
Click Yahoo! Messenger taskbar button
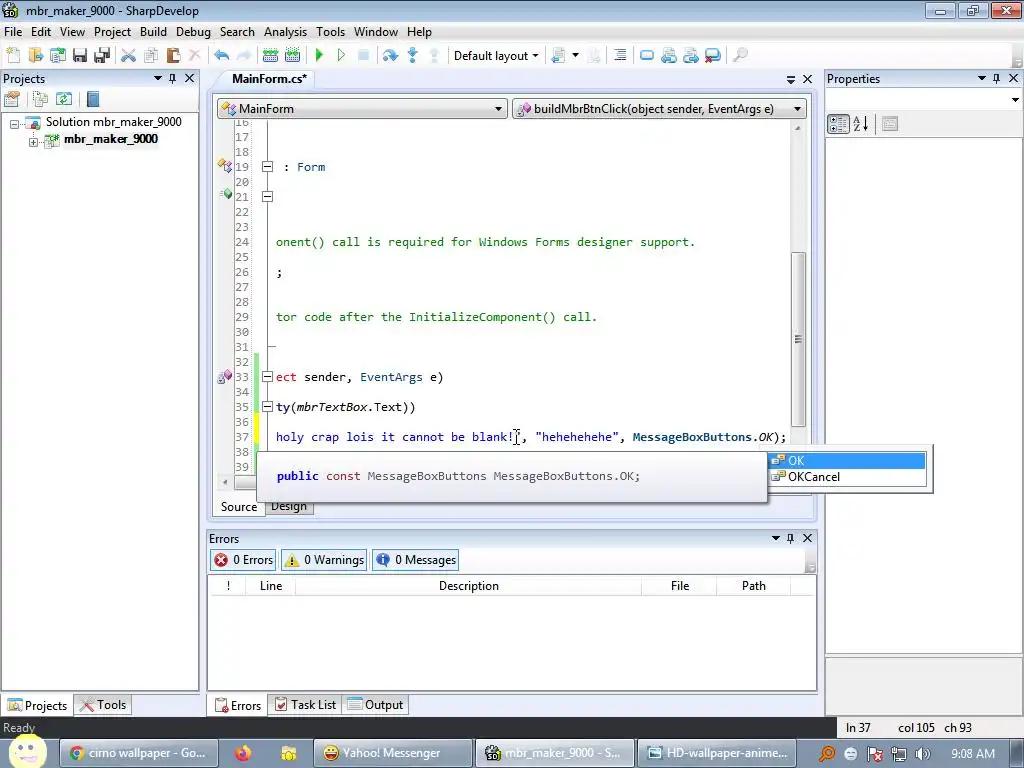click(x=392, y=753)
